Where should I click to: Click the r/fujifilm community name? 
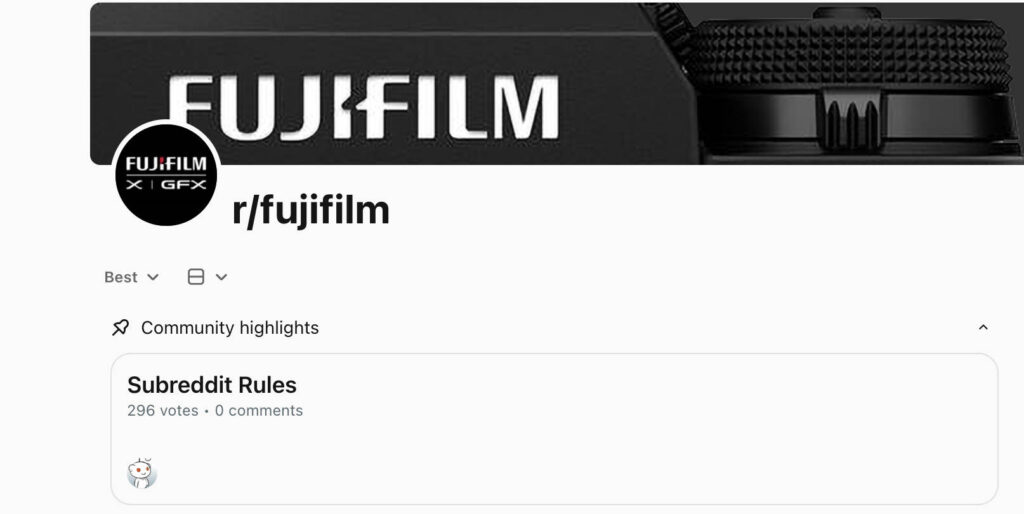tap(310, 211)
